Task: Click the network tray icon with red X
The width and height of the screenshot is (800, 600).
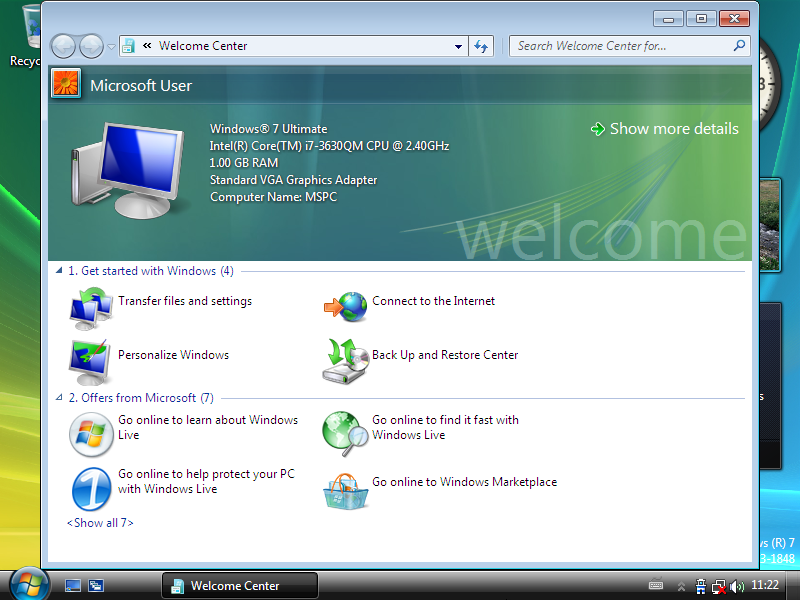Action: coord(719,587)
